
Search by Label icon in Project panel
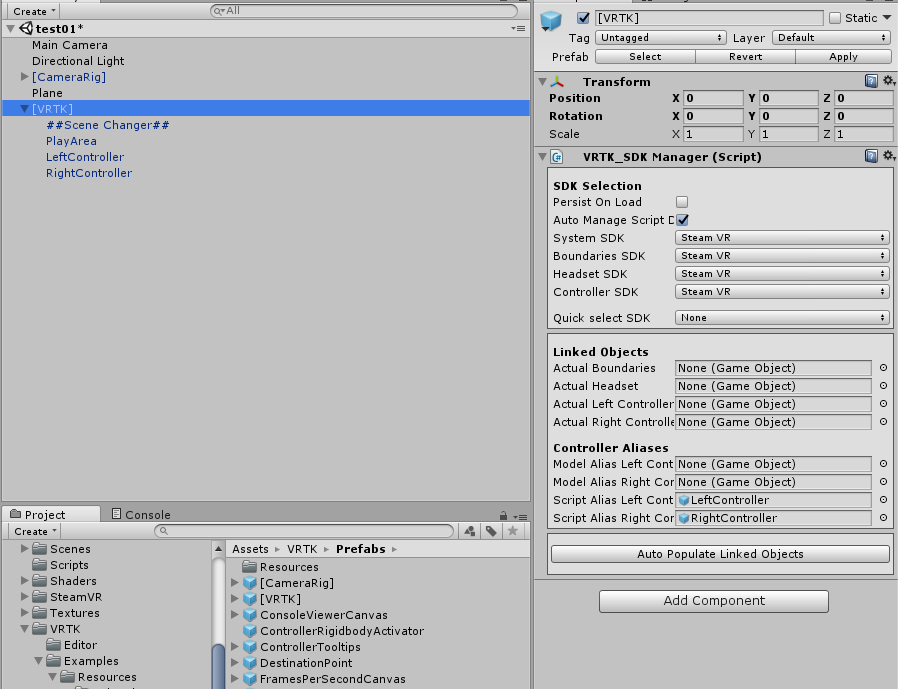pos(491,531)
